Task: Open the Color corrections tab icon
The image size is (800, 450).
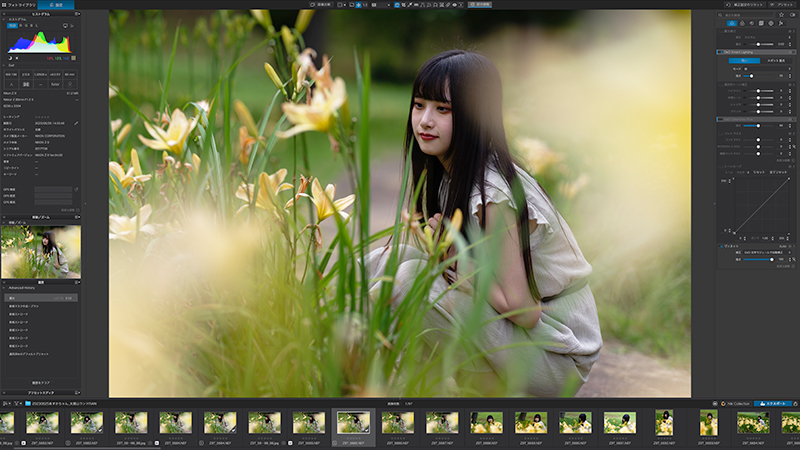Action: coord(742,23)
